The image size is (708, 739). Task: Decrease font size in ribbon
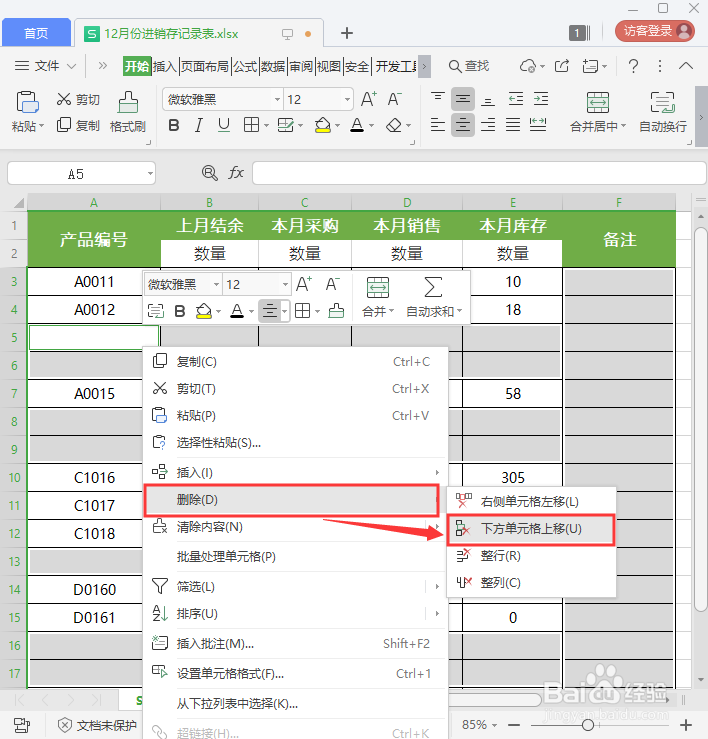click(395, 99)
